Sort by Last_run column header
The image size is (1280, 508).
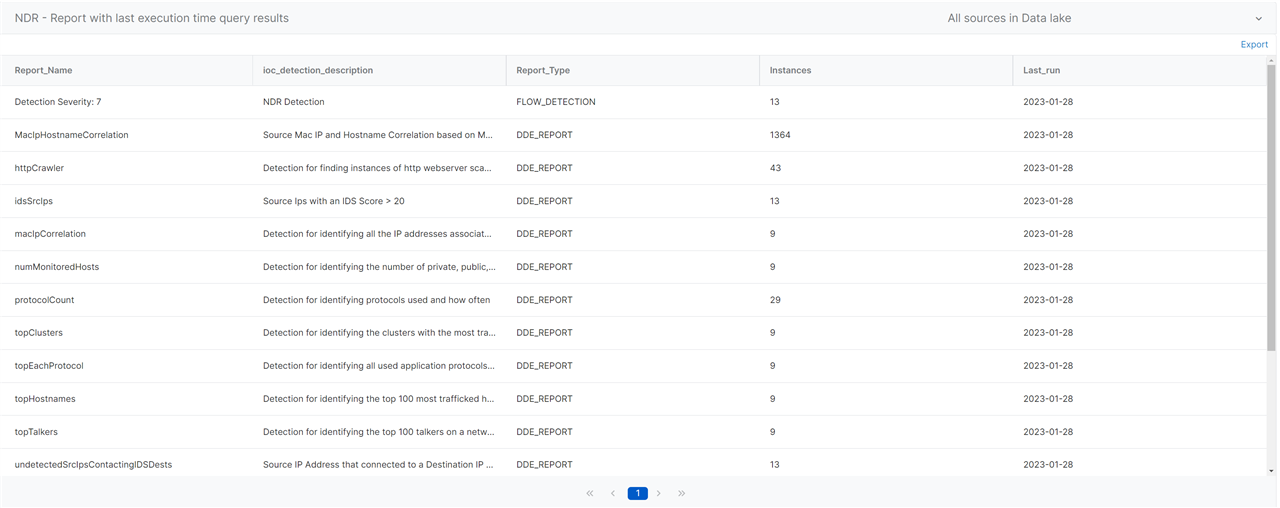click(1042, 70)
